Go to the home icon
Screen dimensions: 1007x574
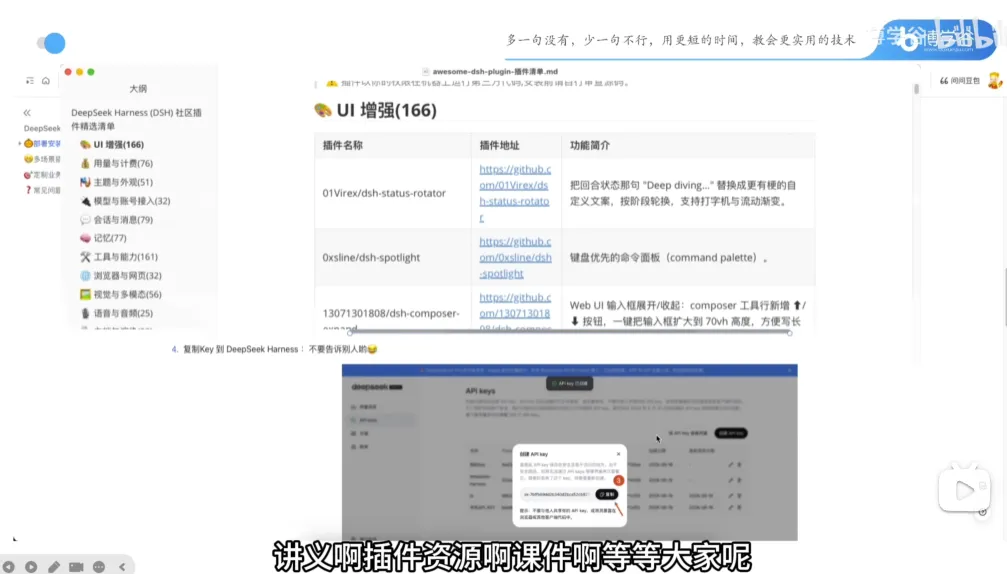tap(46, 81)
